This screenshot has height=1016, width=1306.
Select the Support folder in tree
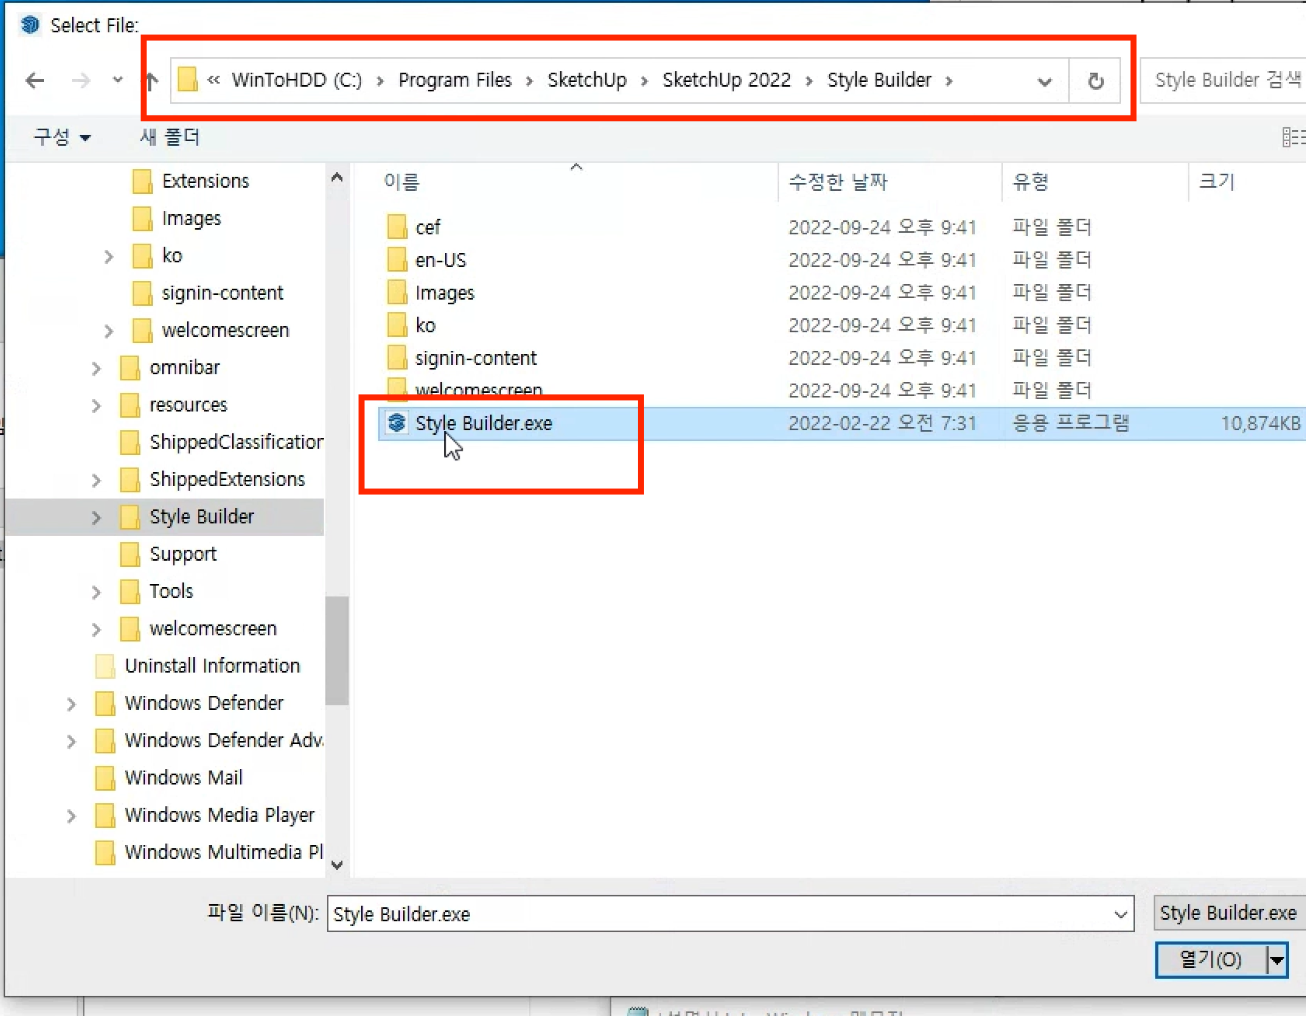(183, 554)
